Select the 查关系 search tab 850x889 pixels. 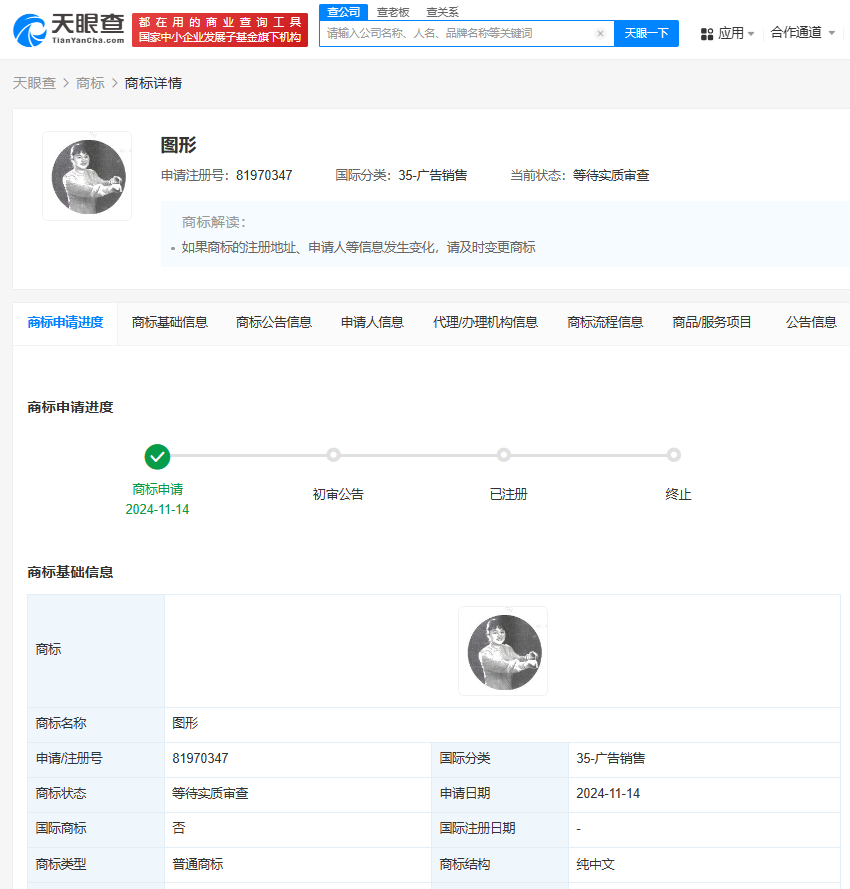(442, 12)
